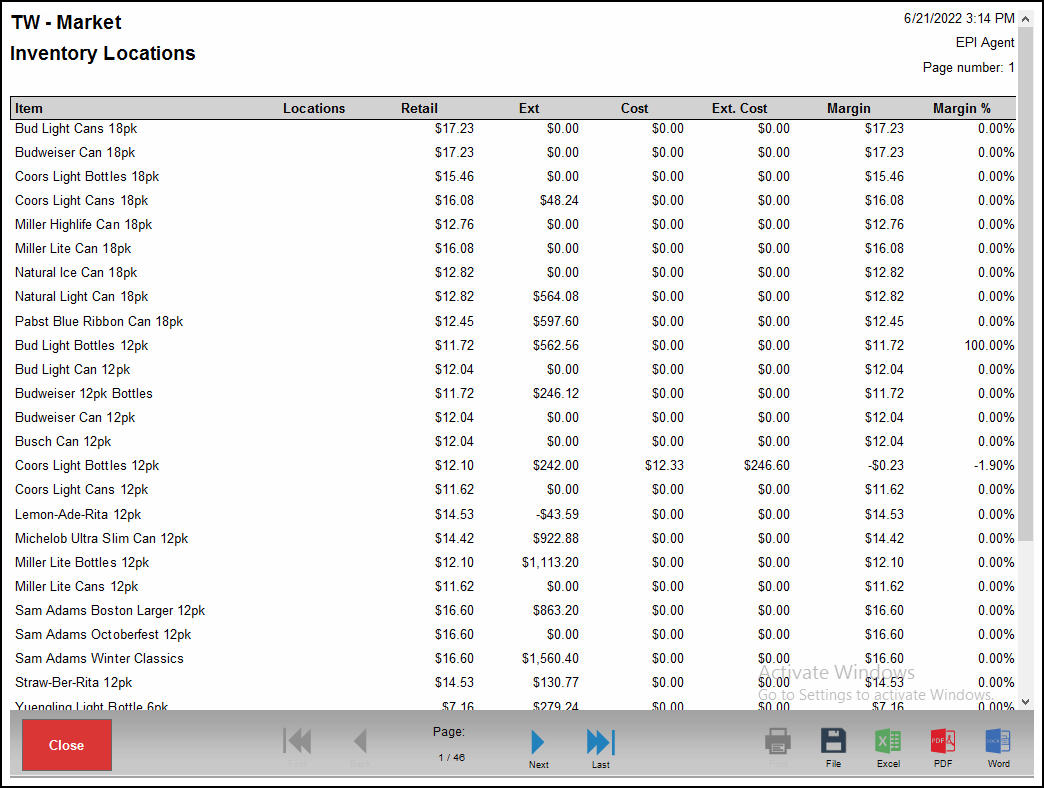This screenshot has height=788, width=1044.
Task: Click the Inventory Locations heading
Action: point(103,53)
